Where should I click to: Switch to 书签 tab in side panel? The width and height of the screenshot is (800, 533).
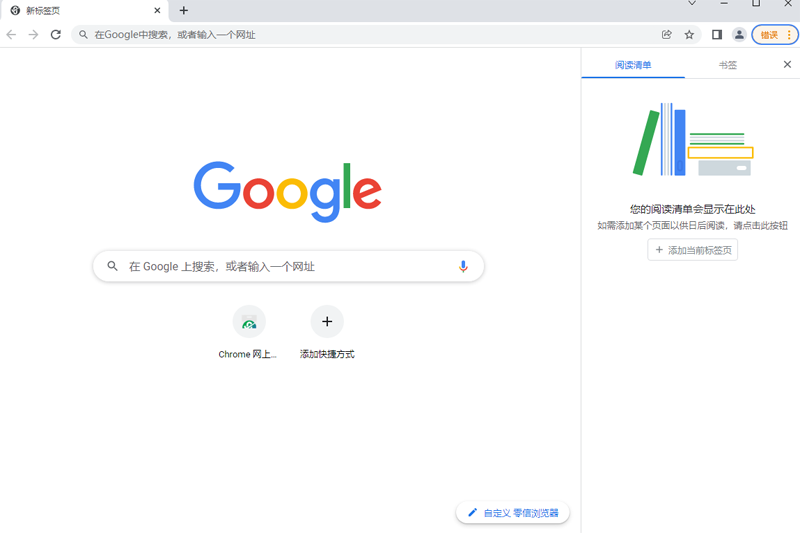[x=728, y=65]
